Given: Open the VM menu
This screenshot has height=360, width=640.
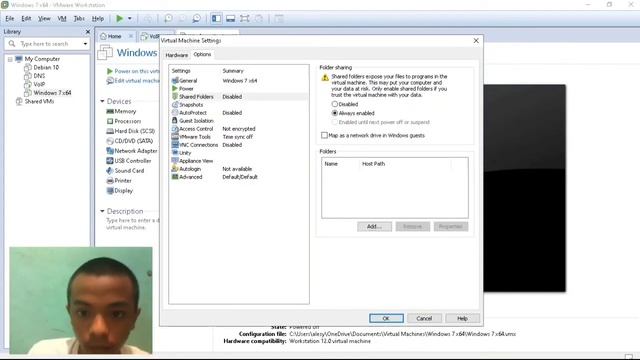Looking at the screenshot, I should pyautogui.click(x=62, y=18).
